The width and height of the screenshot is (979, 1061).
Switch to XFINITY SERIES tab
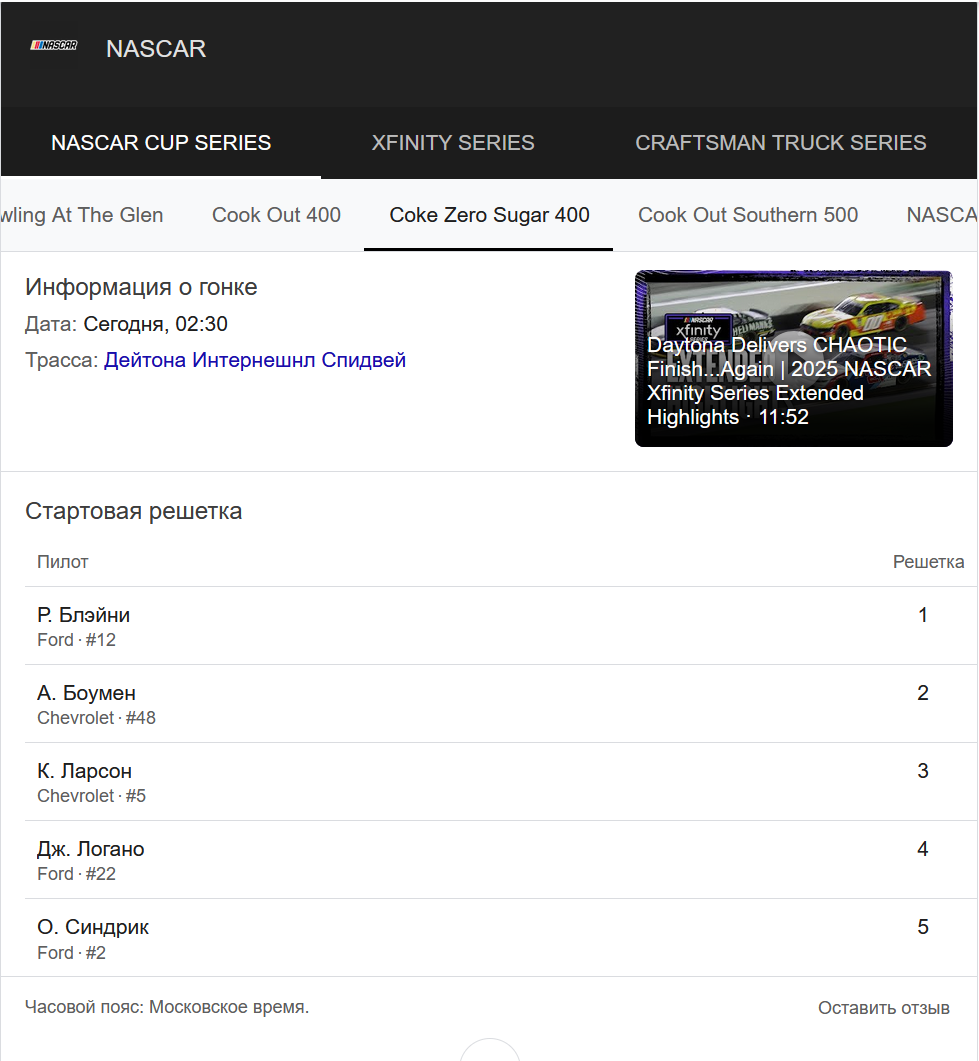(453, 143)
